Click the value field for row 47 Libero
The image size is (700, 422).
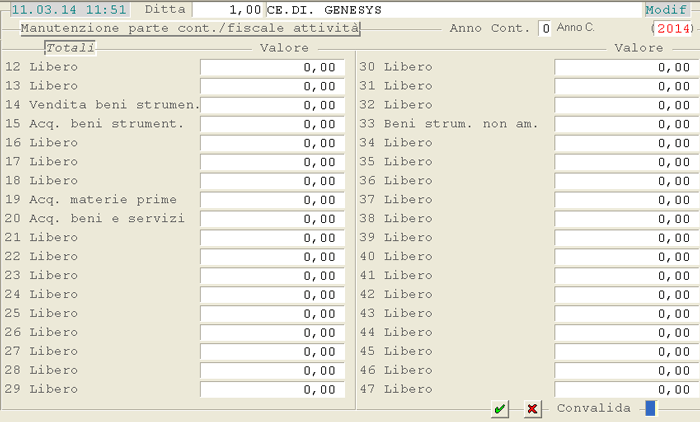(626, 390)
